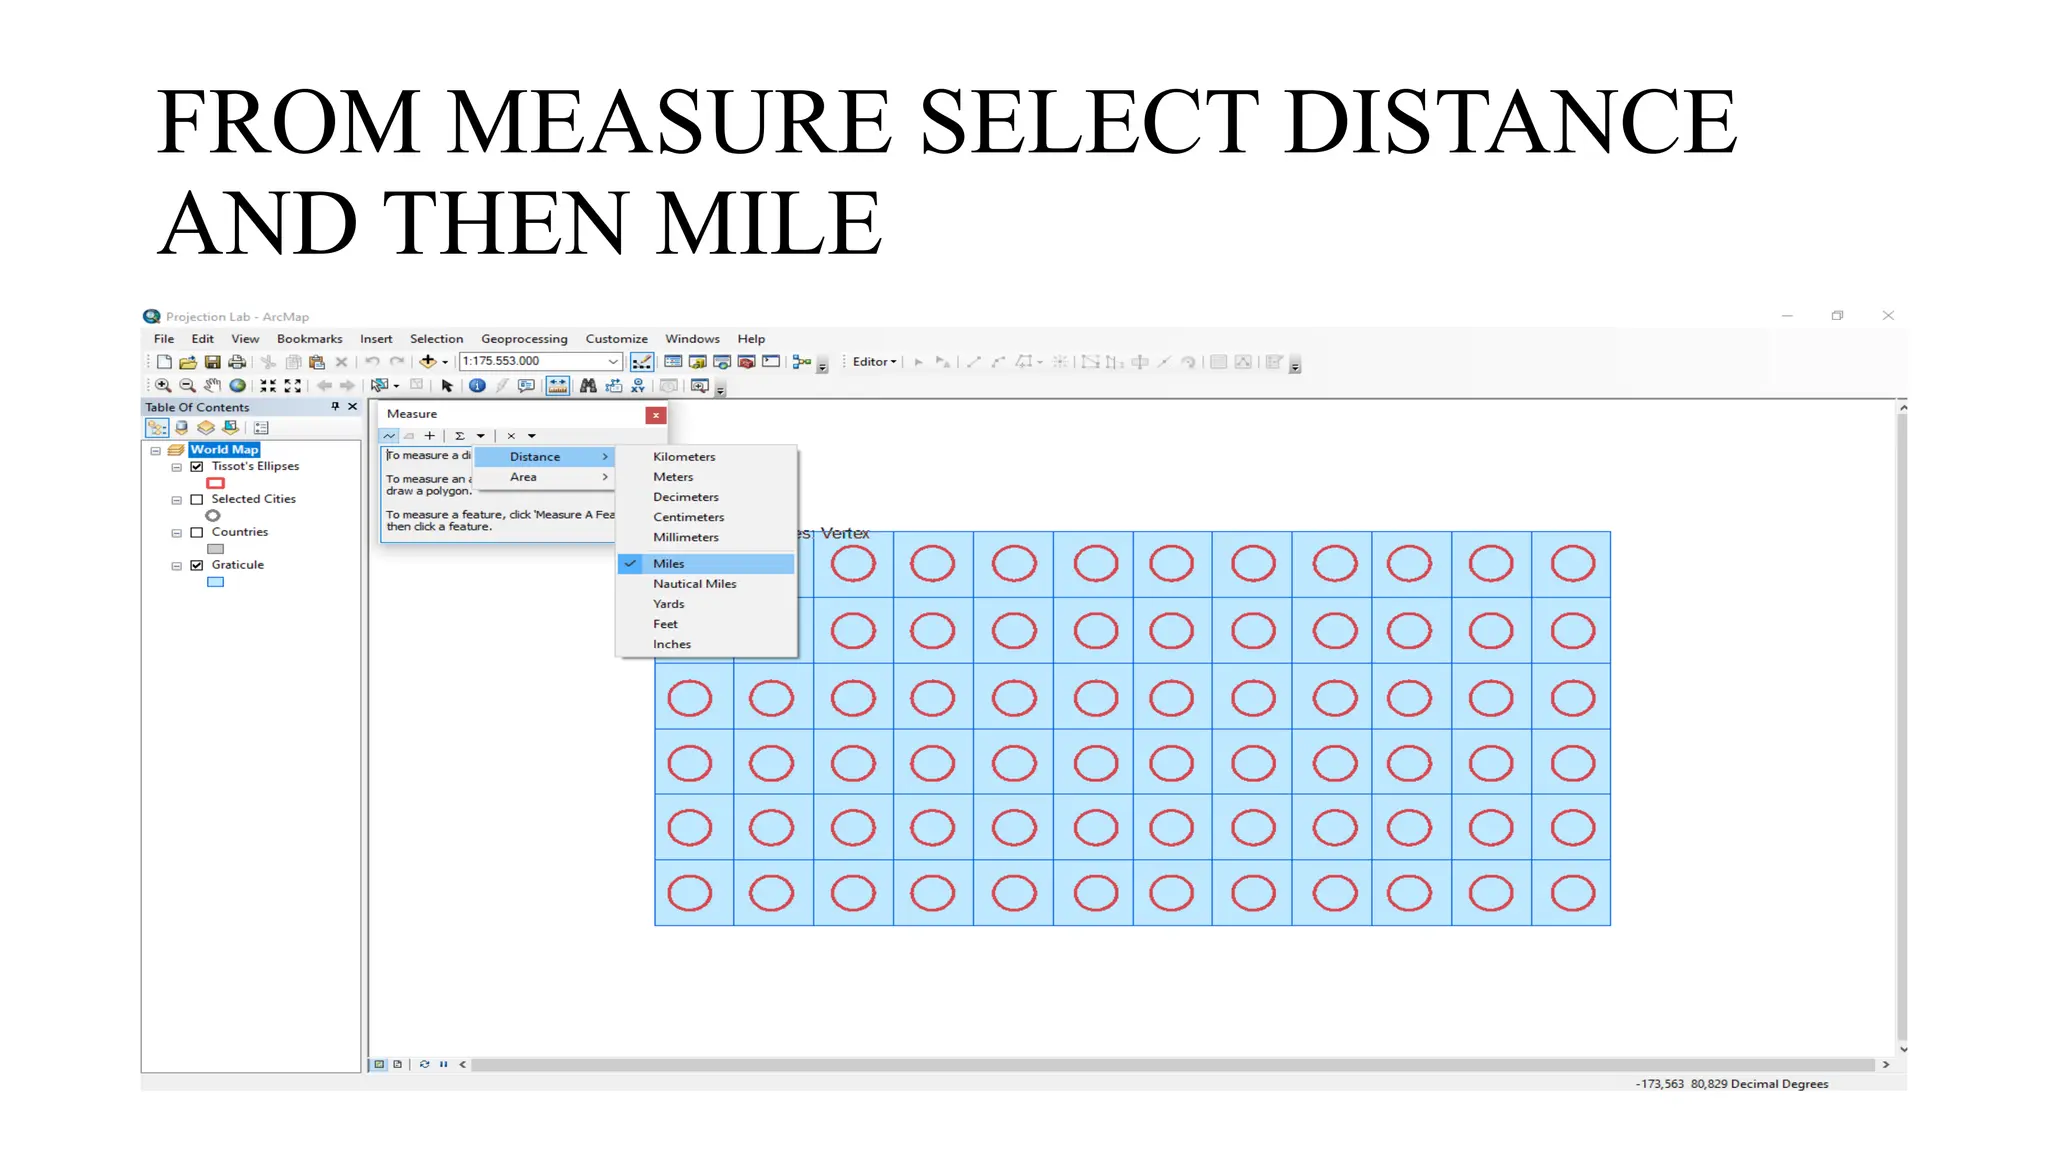Open the Add Data dropdown arrow

(x=445, y=362)
